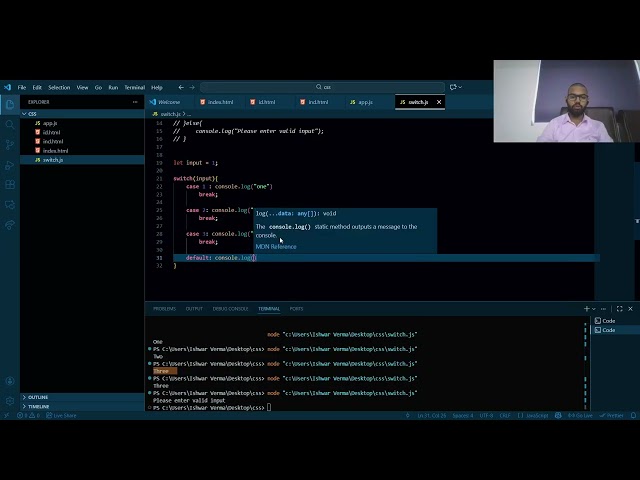Open the PORTS panel tab

point(296,309)
